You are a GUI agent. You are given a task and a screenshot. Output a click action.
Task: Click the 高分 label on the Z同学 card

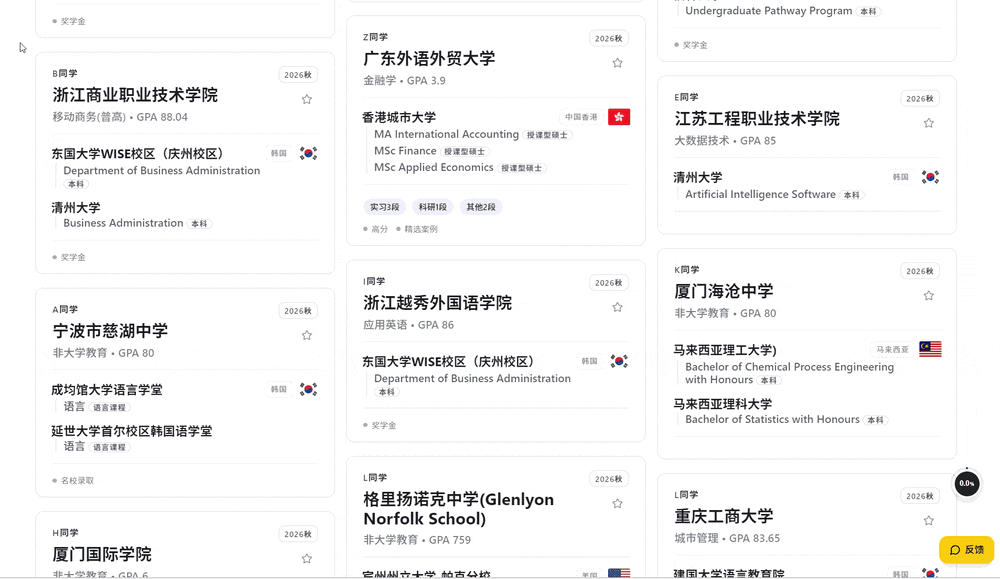[379, 229]
